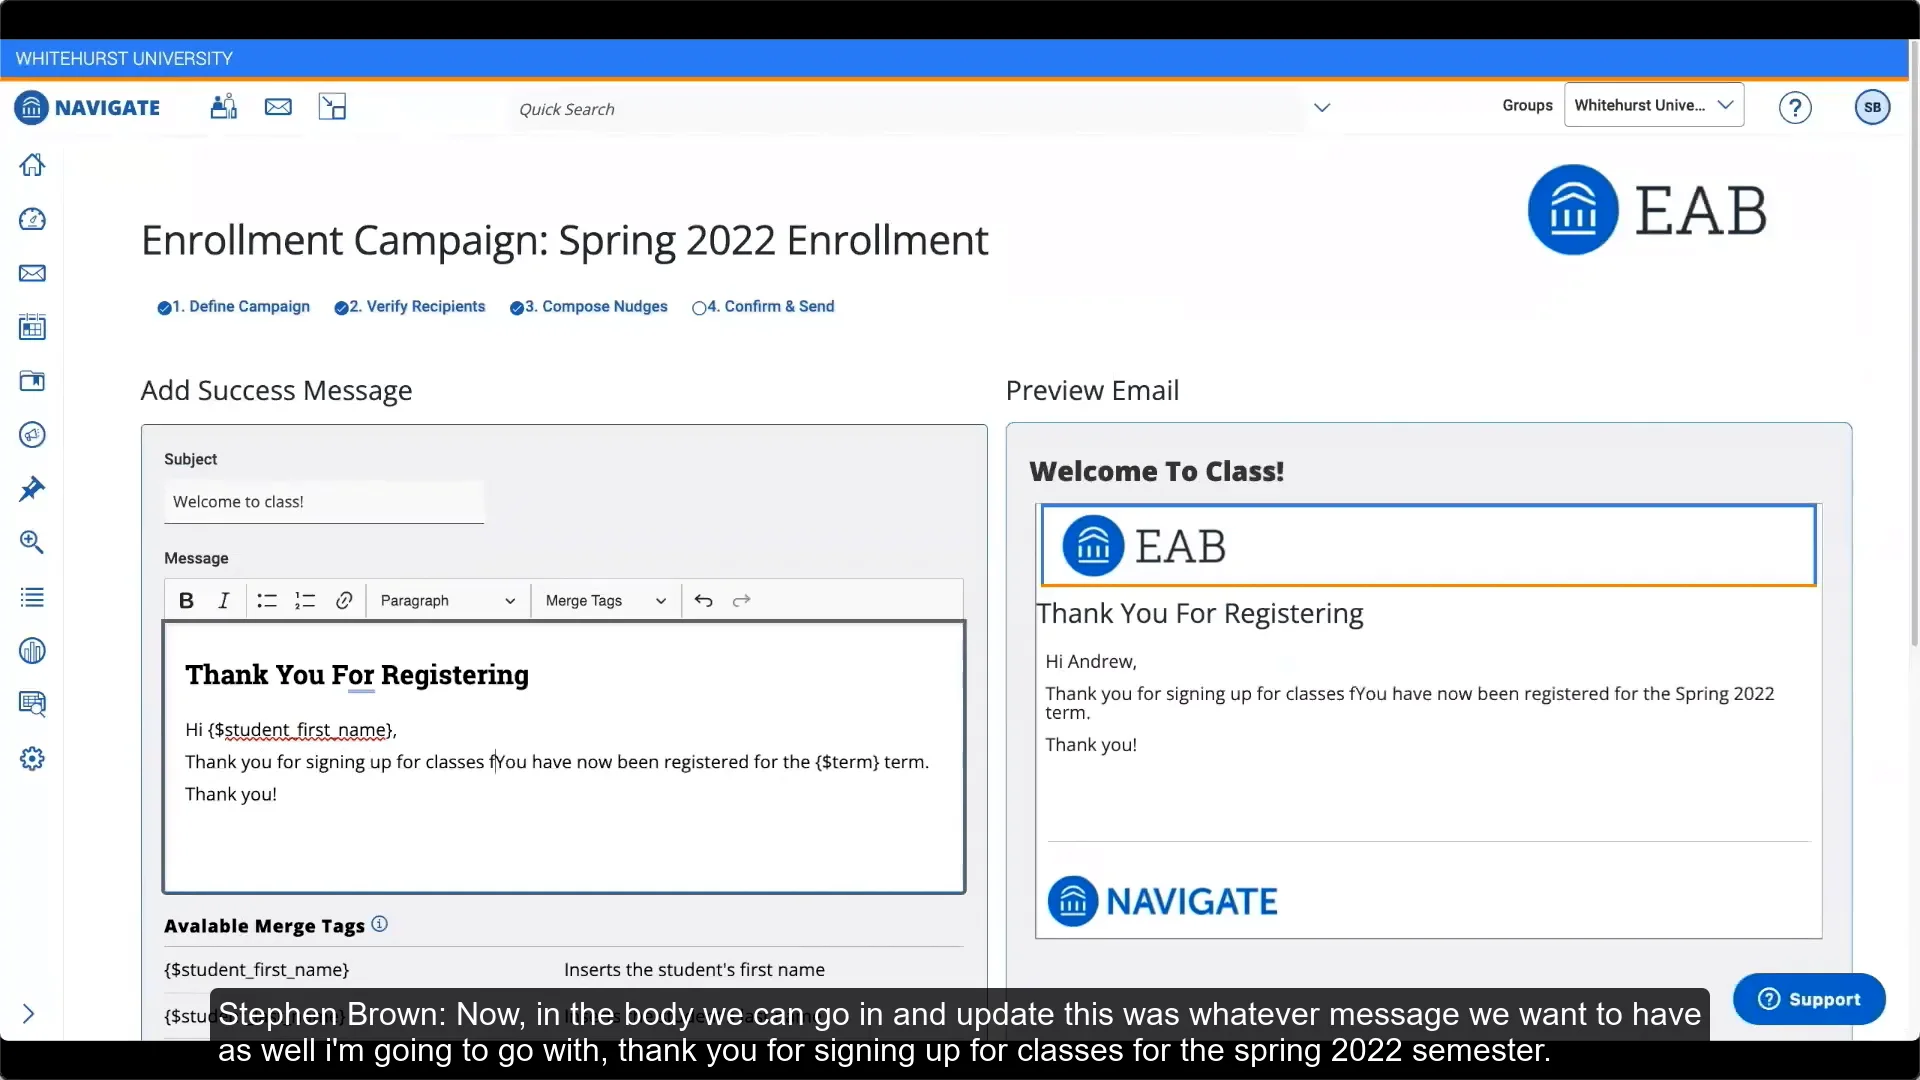Click the EAB logo in preview email
This screenshot has width=1920, height=1080.
coord(1144,546)
